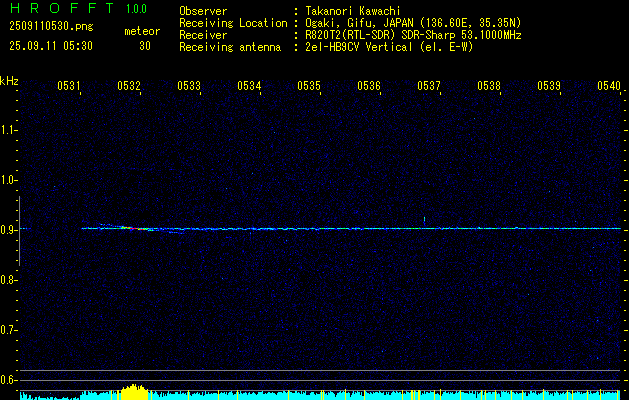Click the Observer field label
Screen dimensions: 629x400
click(203, 11)
